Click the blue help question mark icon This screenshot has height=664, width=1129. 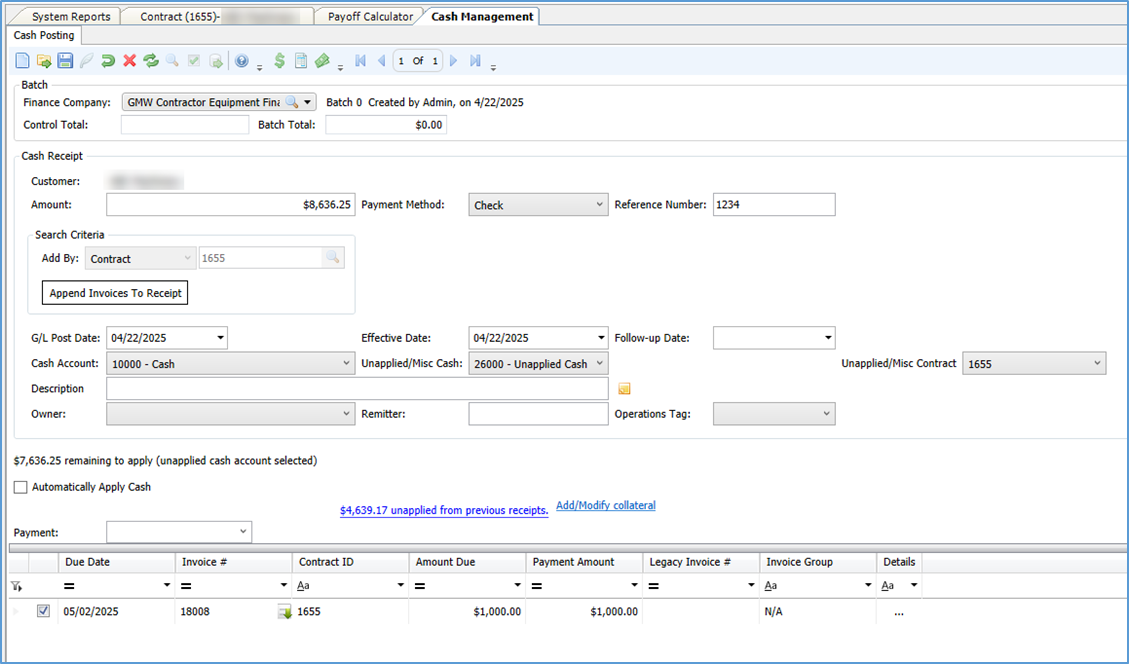click(241, 61)
